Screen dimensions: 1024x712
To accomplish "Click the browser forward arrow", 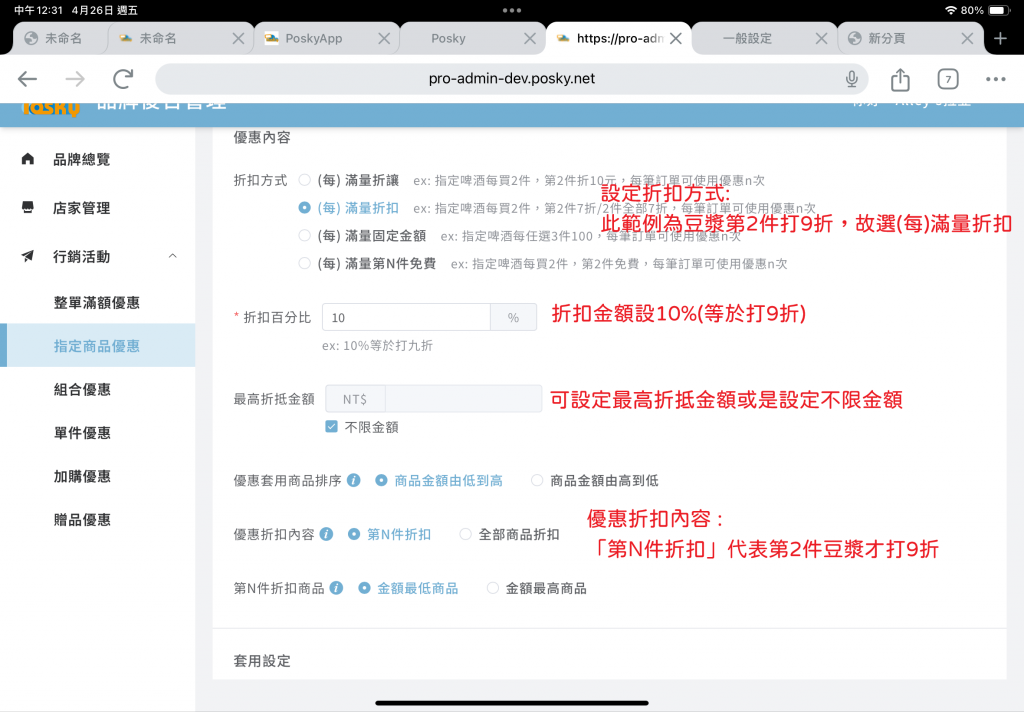I will point(75,79).
